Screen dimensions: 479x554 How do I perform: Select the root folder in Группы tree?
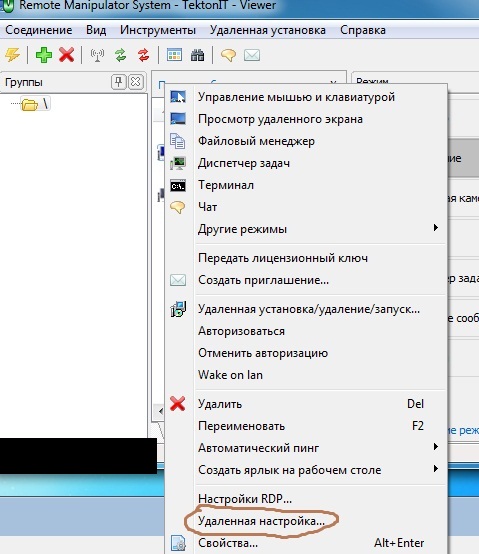(x=35, y=104)
